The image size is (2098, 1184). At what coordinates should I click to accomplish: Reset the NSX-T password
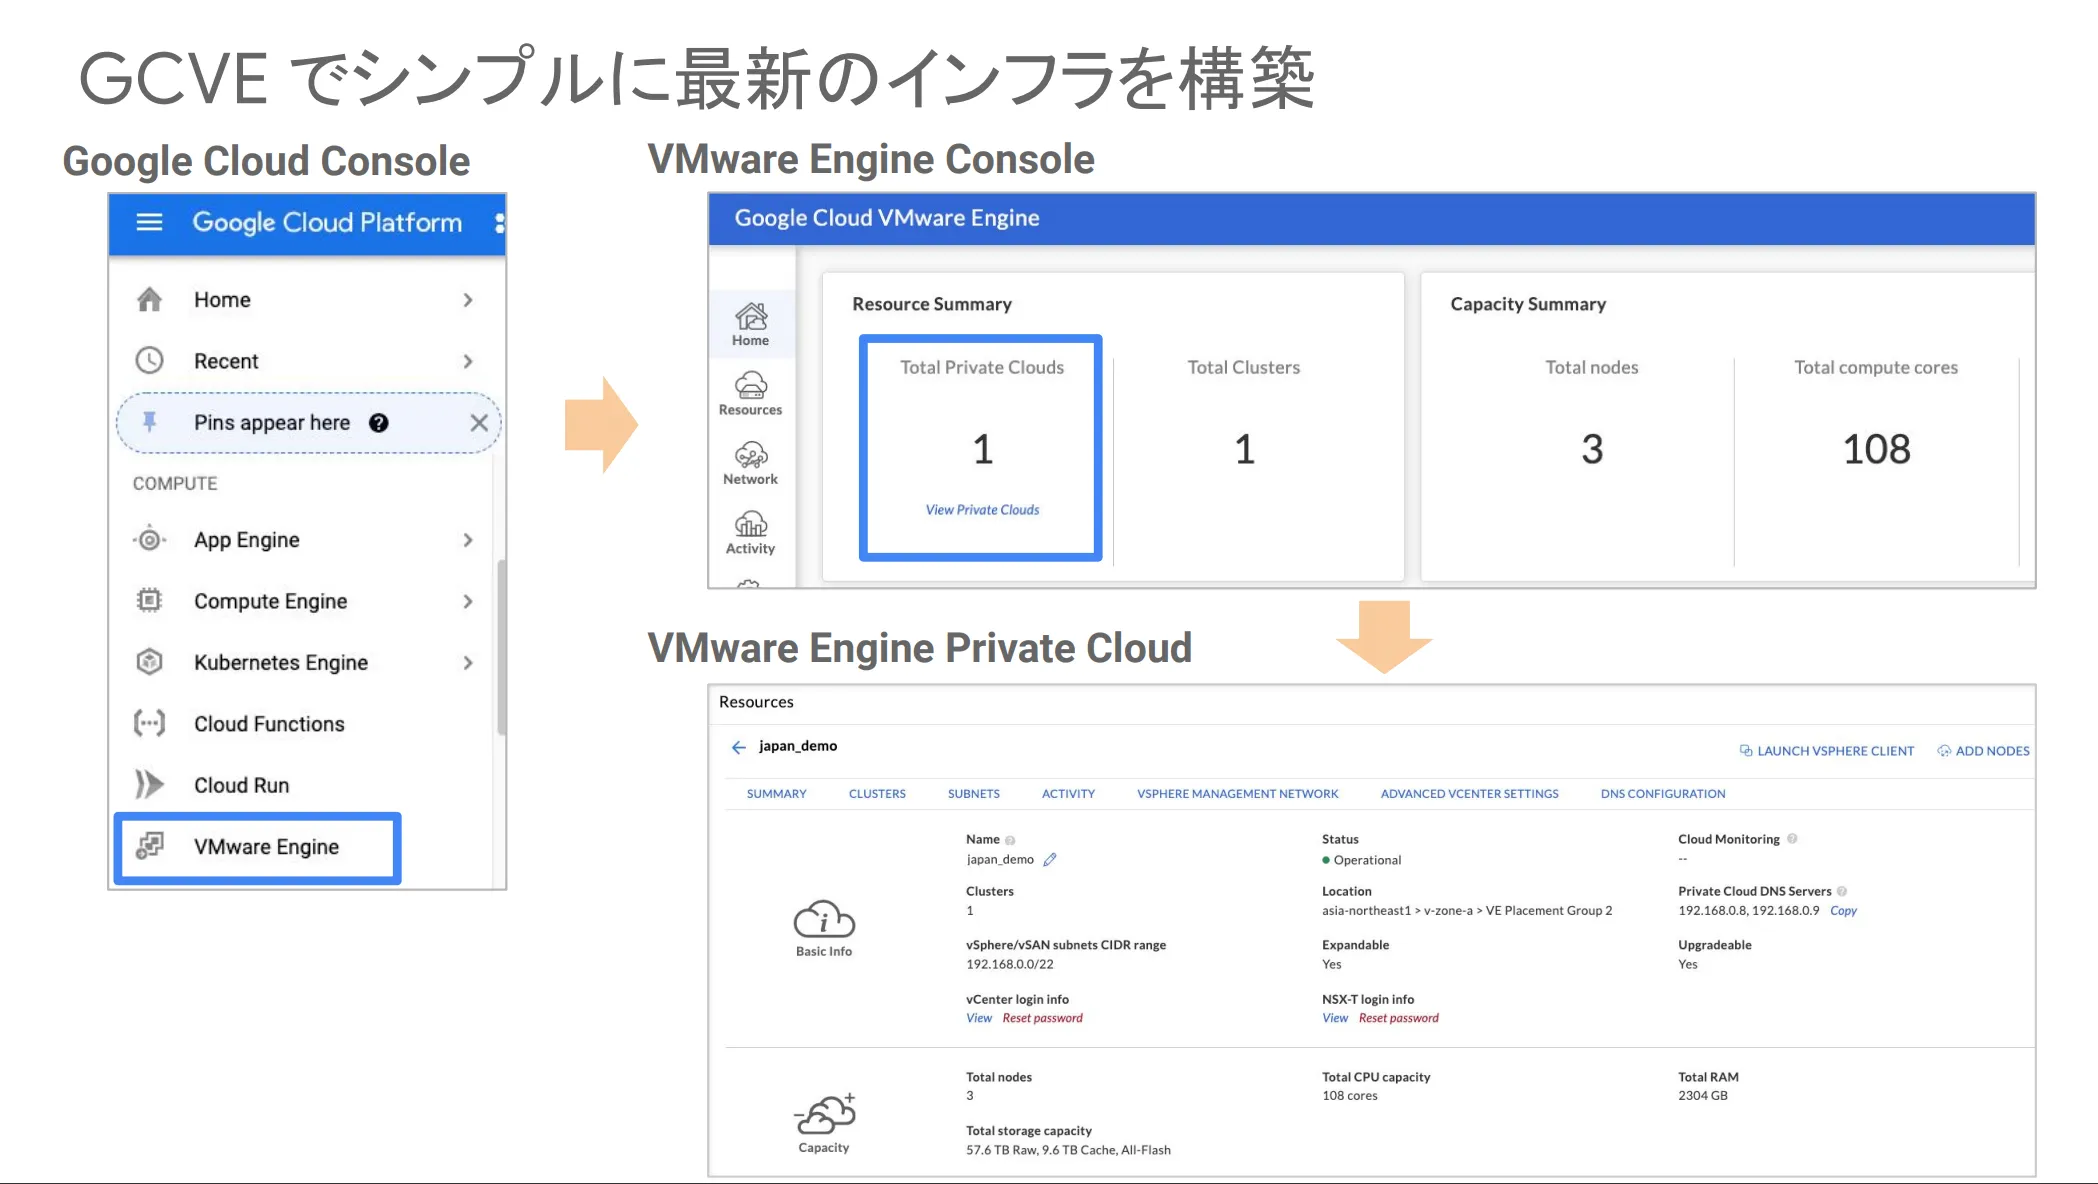(x=1398, y=1018)
